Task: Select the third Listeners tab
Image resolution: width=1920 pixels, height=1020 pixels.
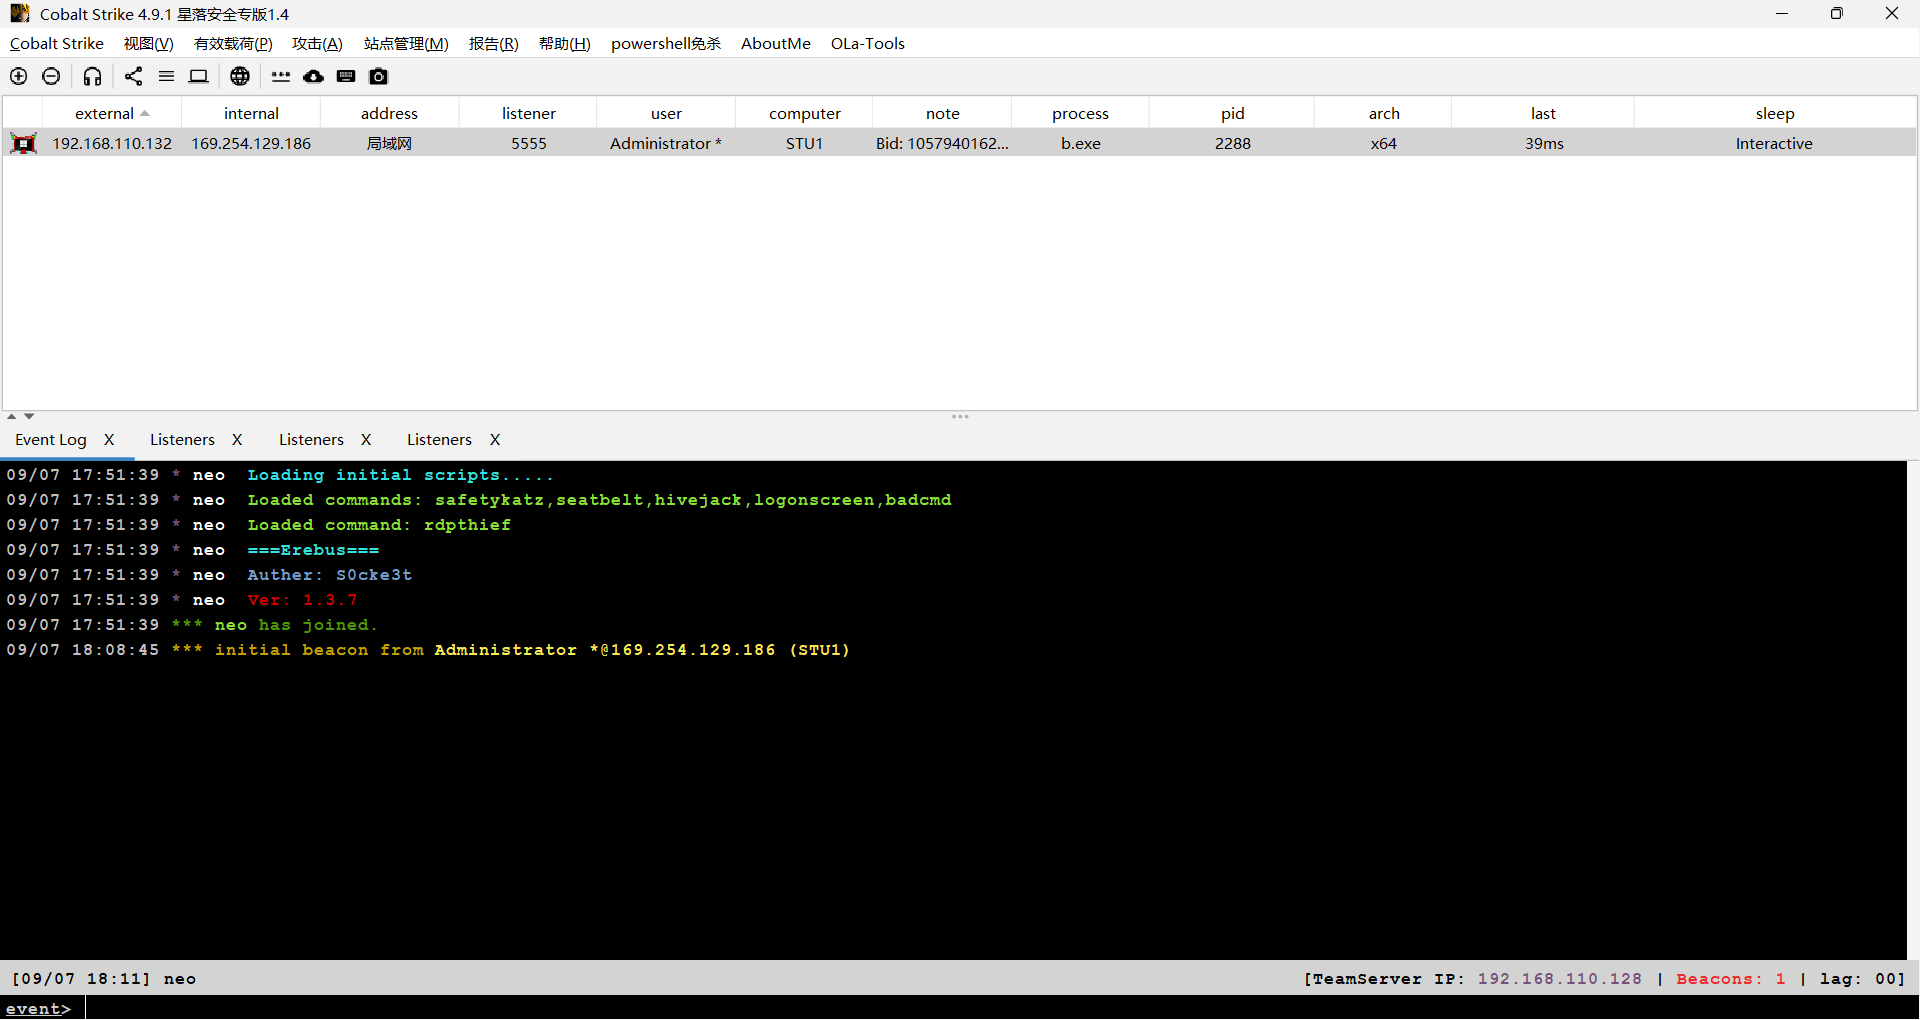Action: coord(439,440)
